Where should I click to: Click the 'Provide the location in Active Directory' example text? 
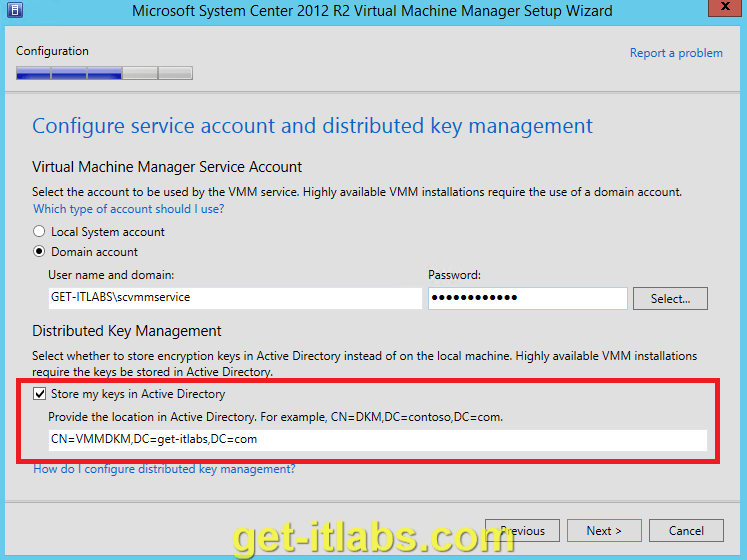(275, 417)
